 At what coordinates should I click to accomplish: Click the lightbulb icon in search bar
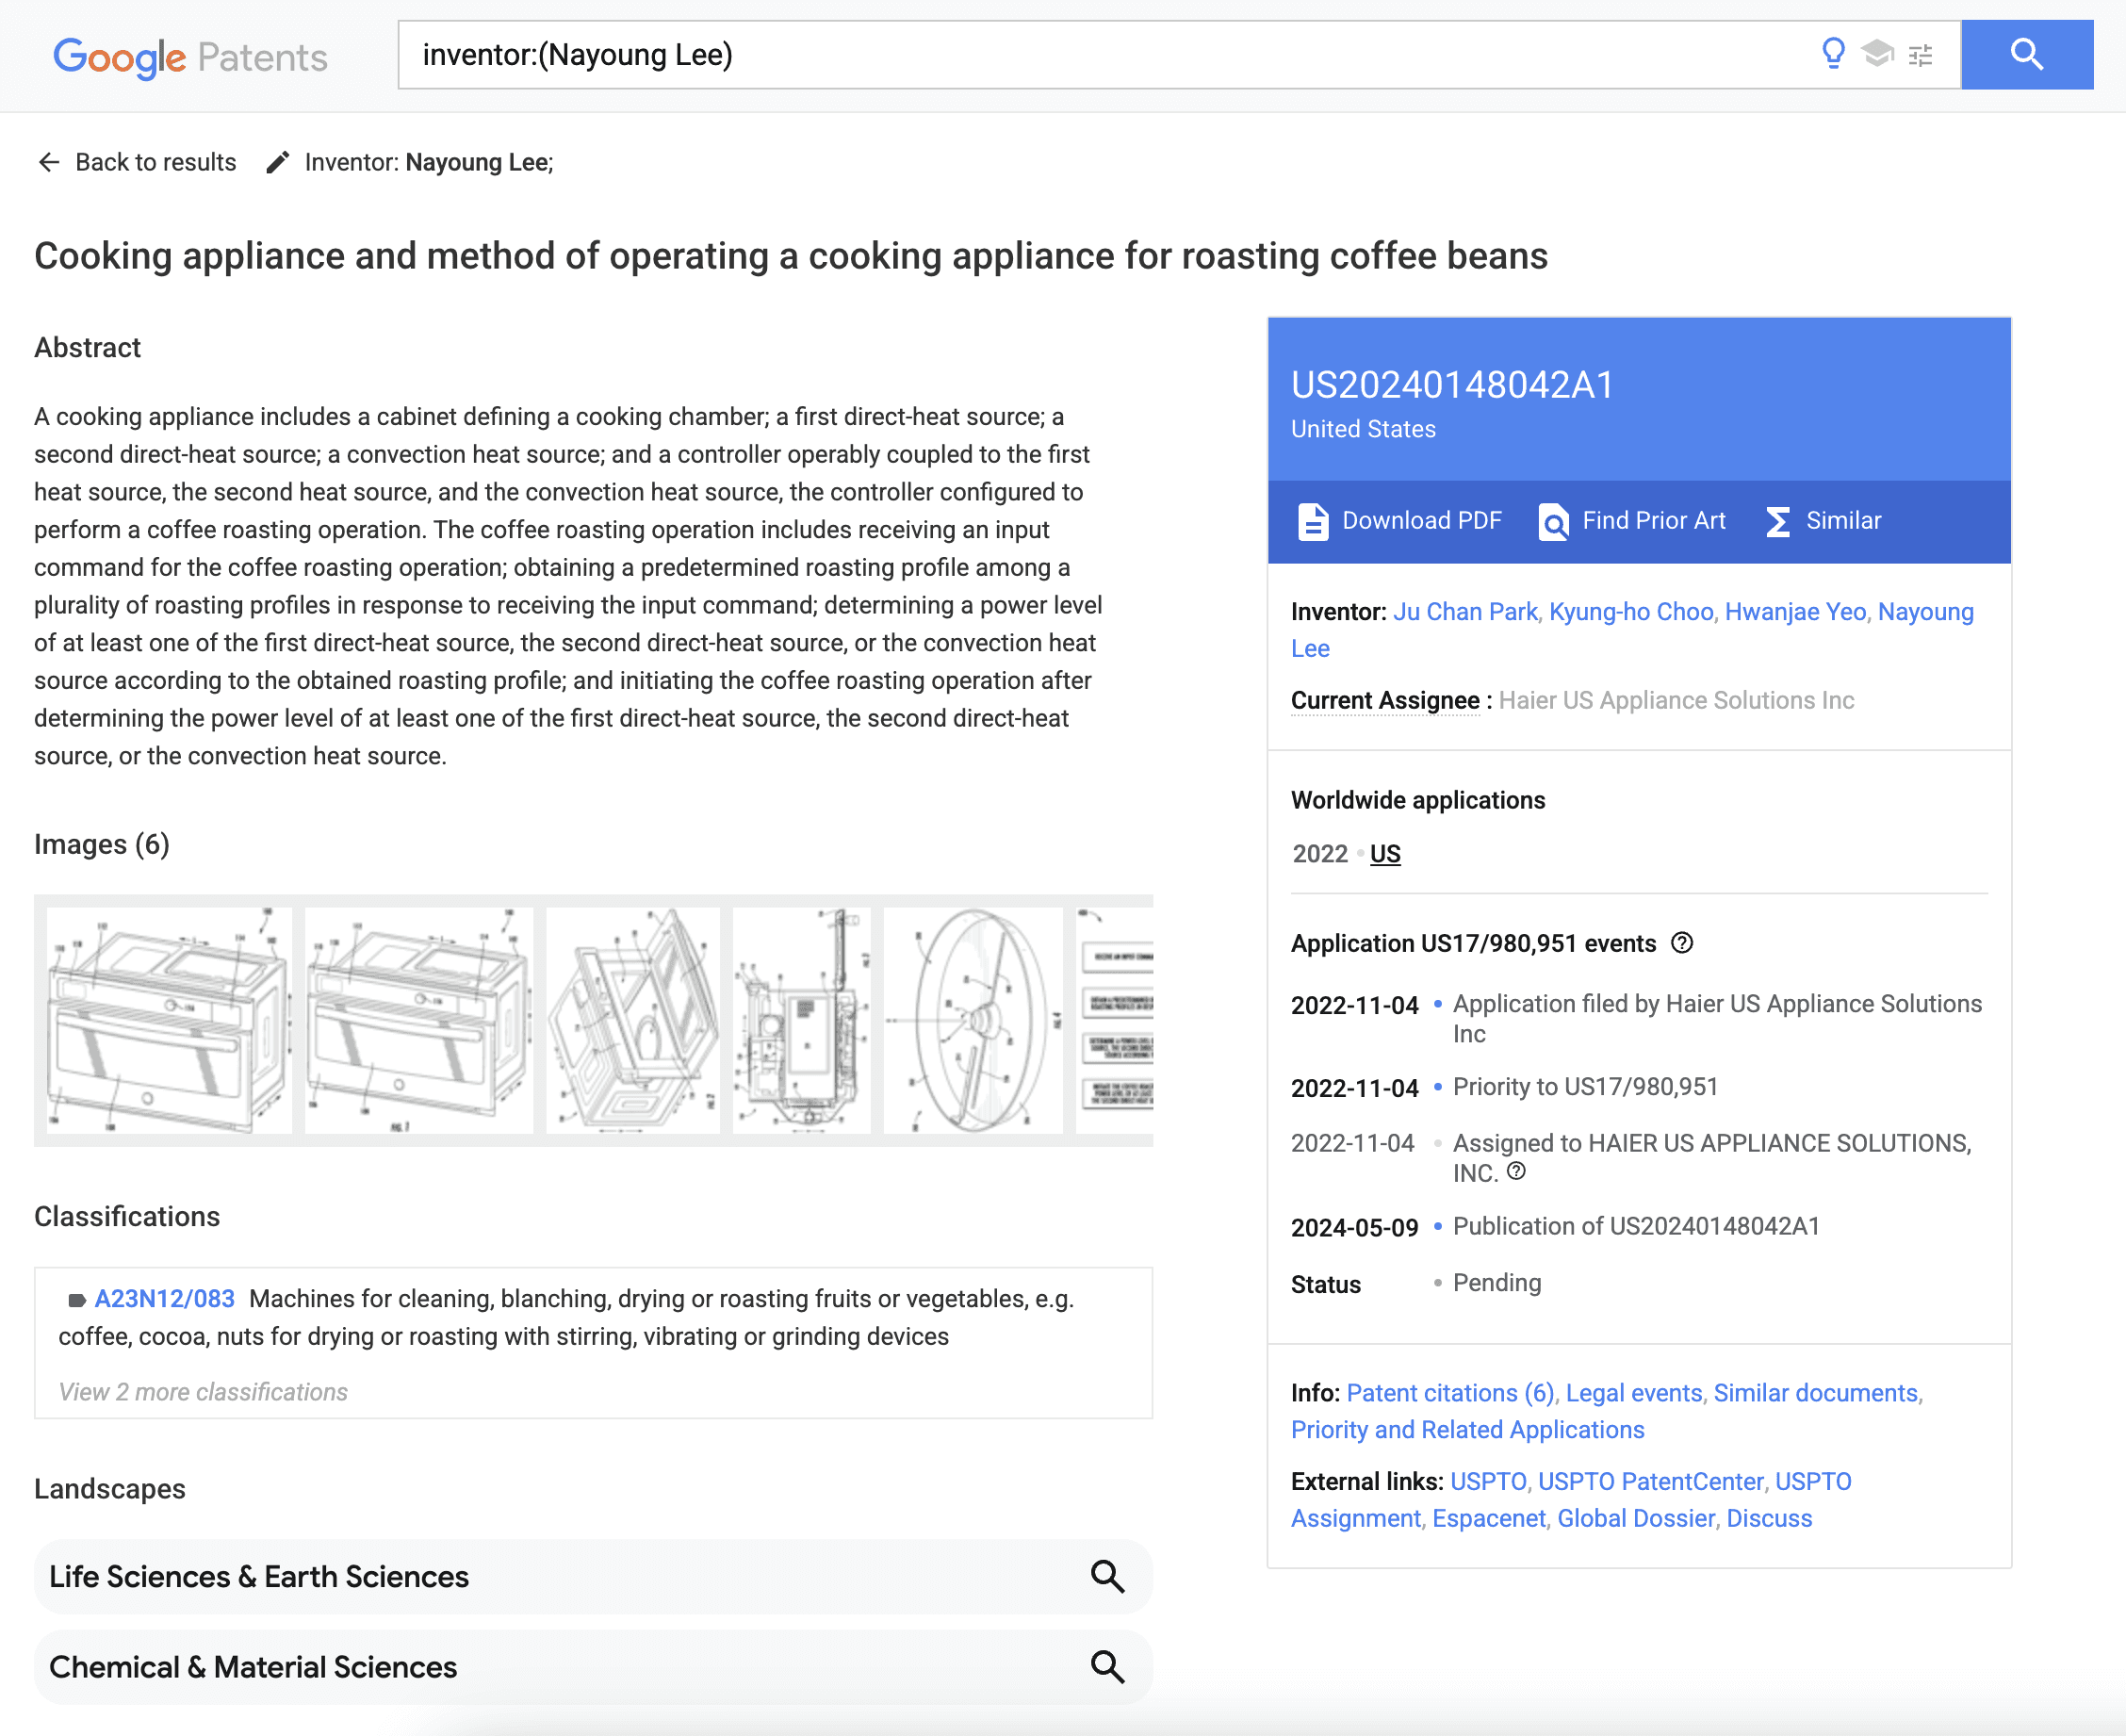point(1832,53)
